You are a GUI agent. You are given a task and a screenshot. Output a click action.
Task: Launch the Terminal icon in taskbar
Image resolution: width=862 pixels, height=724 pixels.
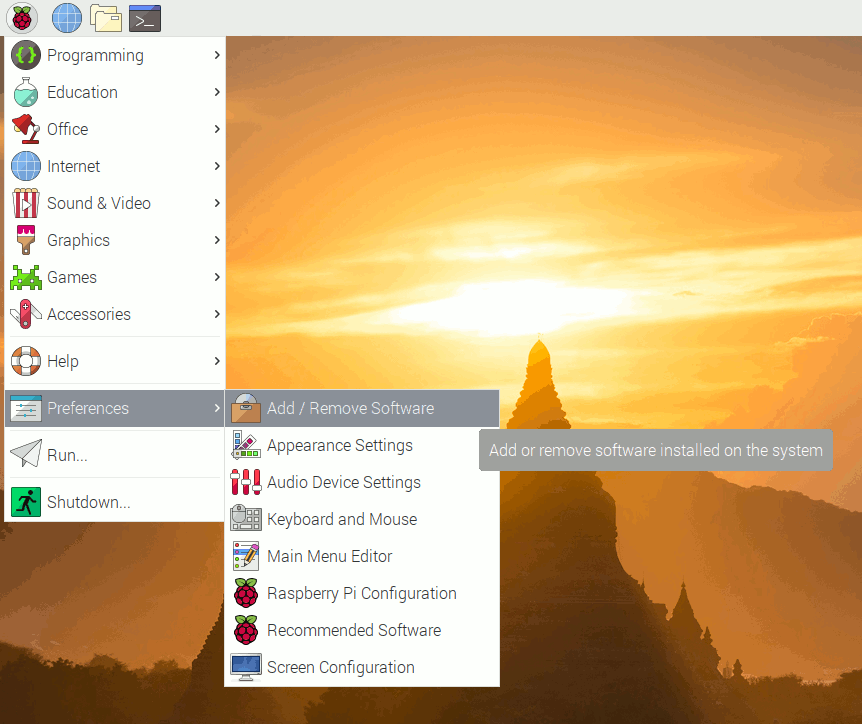point(145,19)
